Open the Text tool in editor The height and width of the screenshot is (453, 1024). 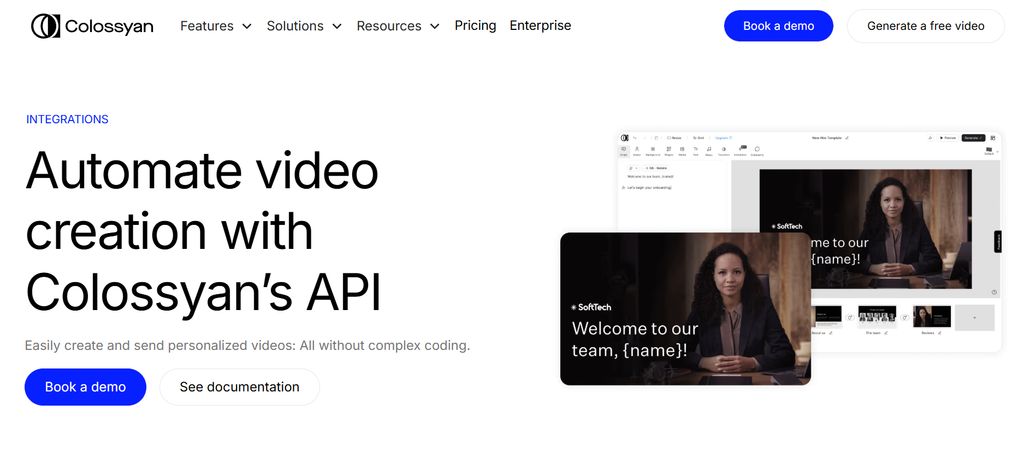coord(696,151)
